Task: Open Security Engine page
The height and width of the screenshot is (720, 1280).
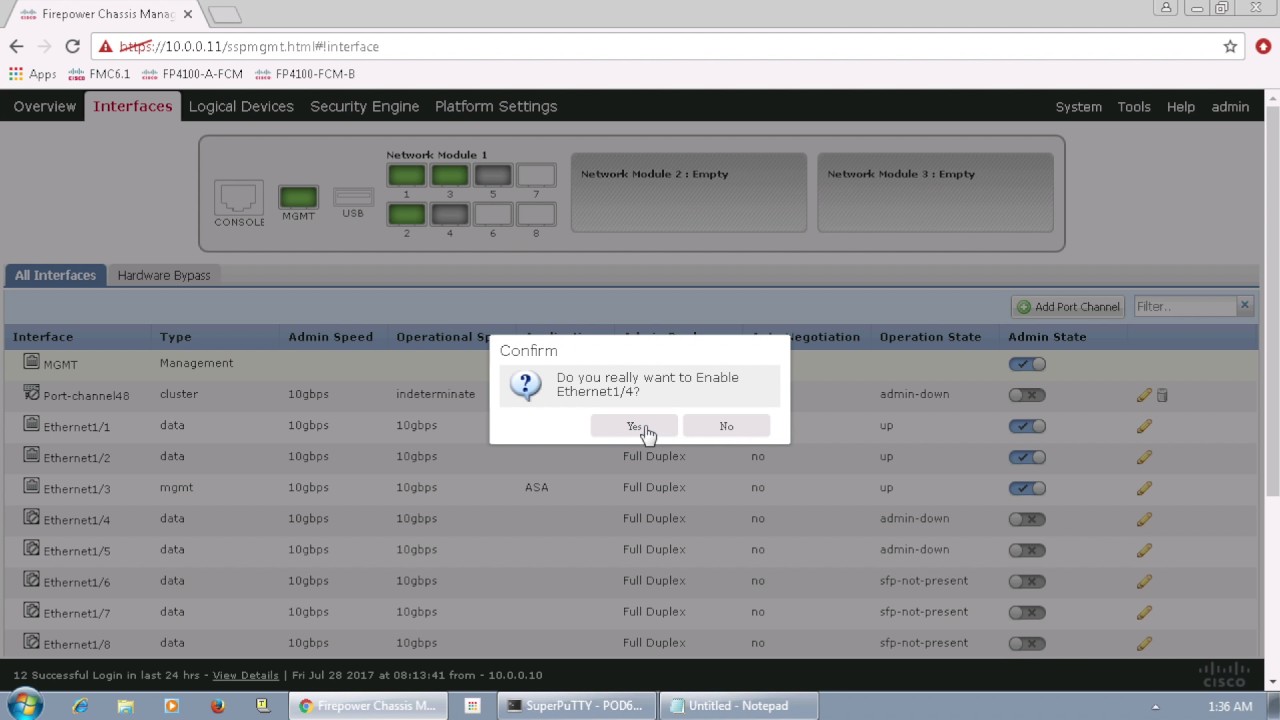Action: coord(364,106)
